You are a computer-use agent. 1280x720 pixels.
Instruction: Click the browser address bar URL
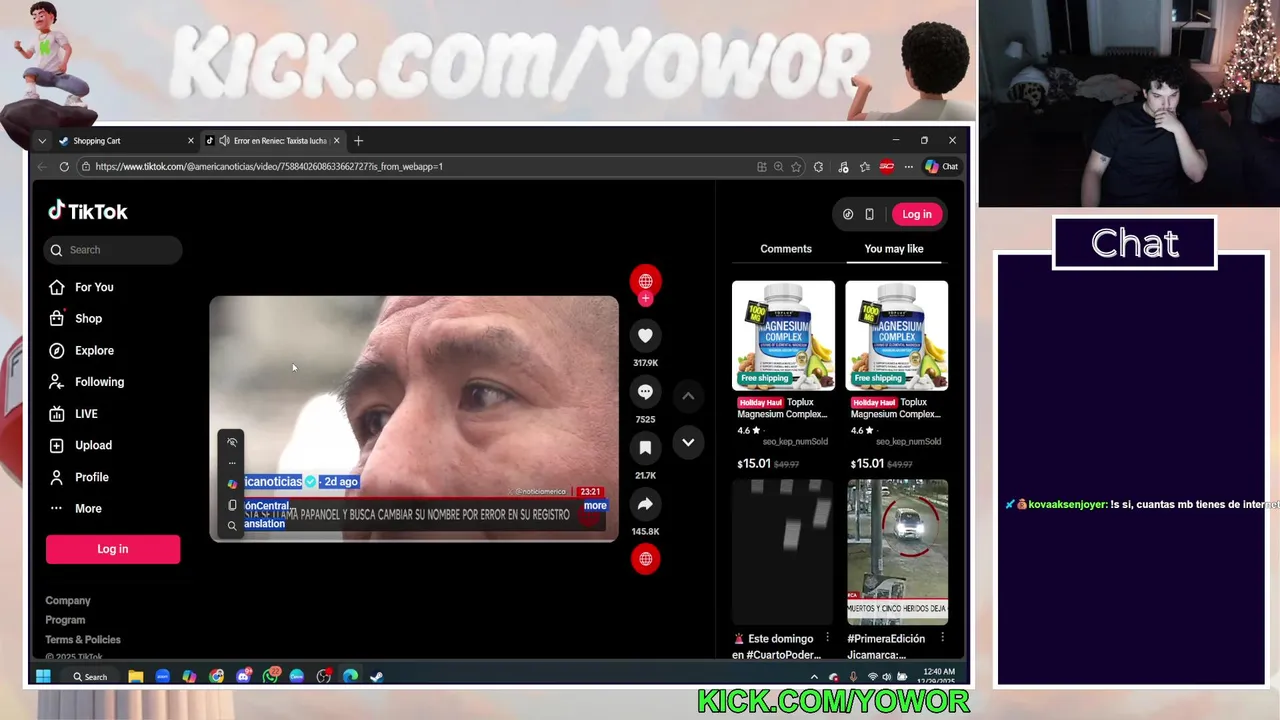(x=269, y=167)
